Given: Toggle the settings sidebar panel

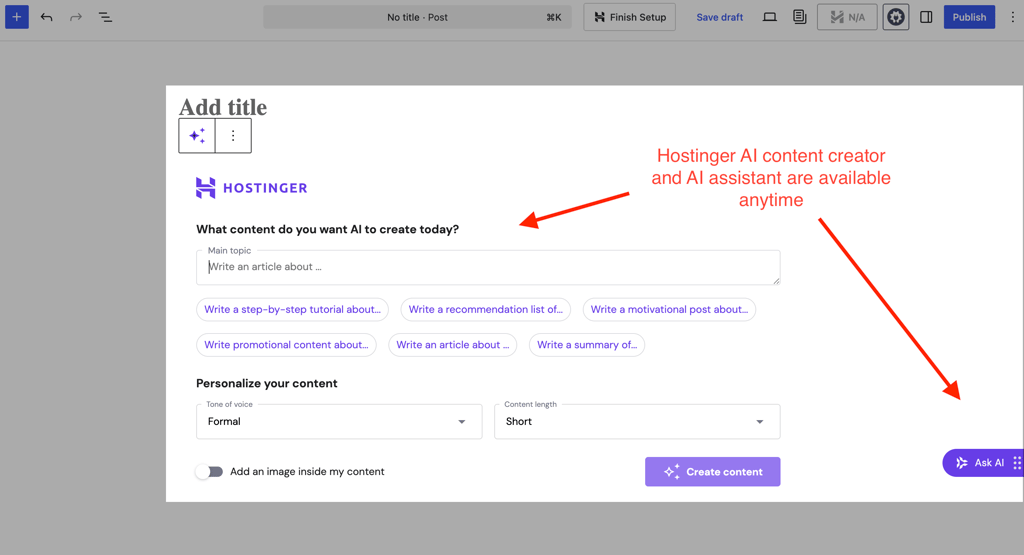Looking at the screenshot, I should [926, 17].
